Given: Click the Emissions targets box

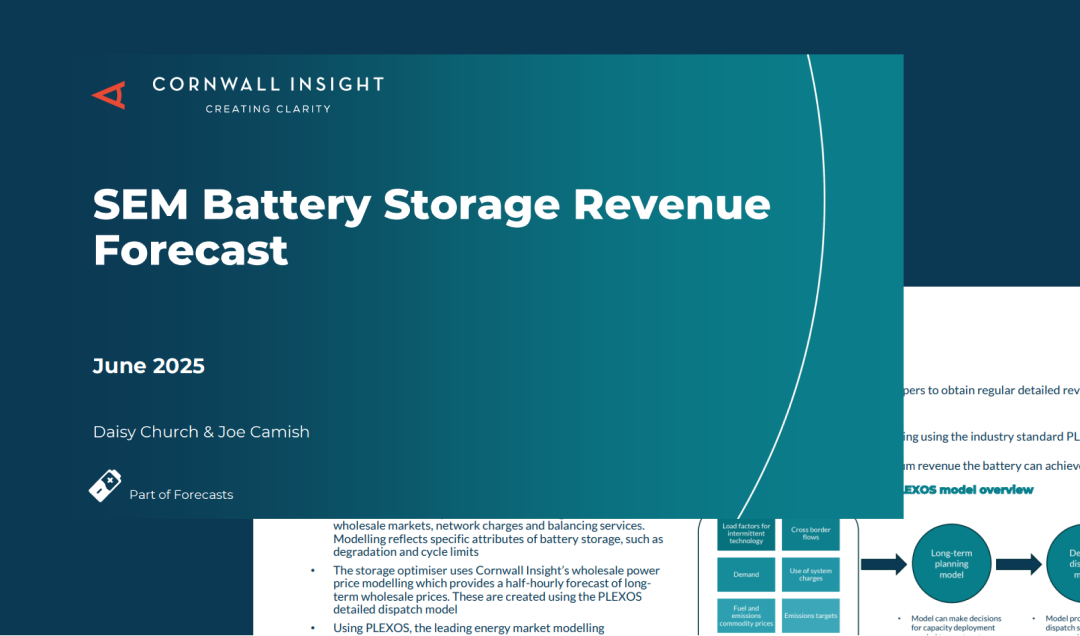Looking at the screenshot, I should 811,615.
